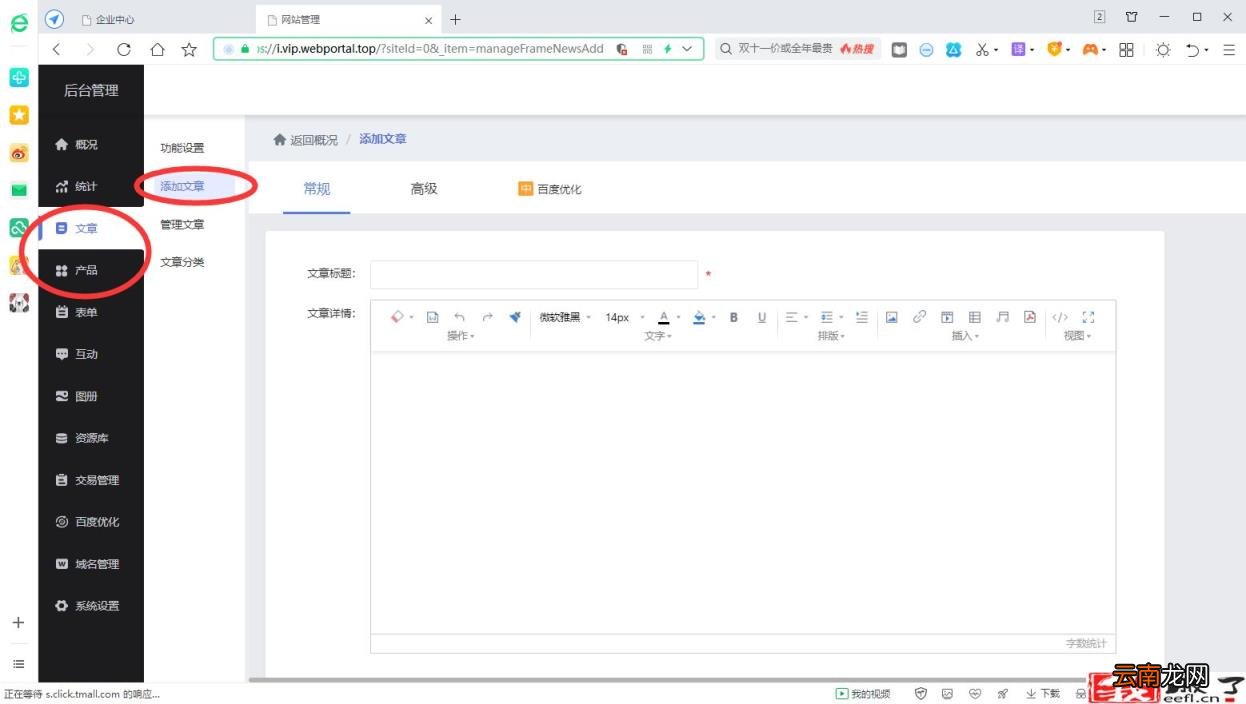
Task: Insert a hyperlink using the link icon
Action: coord(919,317)
